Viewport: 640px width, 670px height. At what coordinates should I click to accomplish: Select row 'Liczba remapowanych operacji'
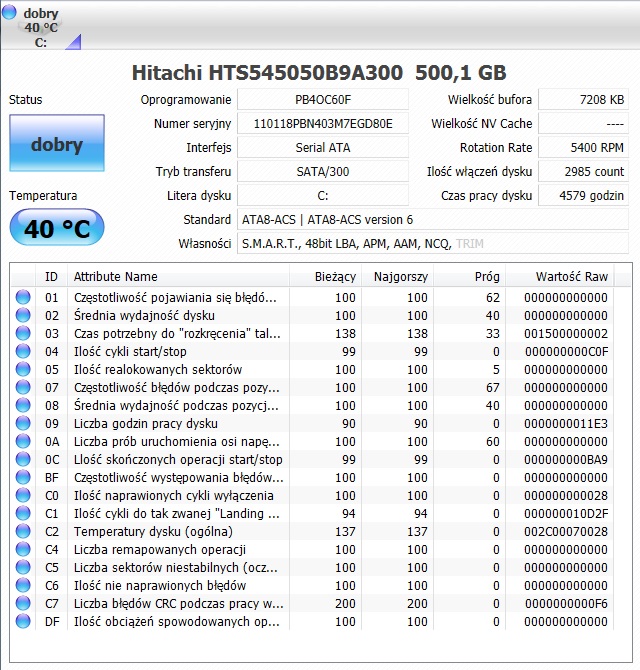(312, 549)
